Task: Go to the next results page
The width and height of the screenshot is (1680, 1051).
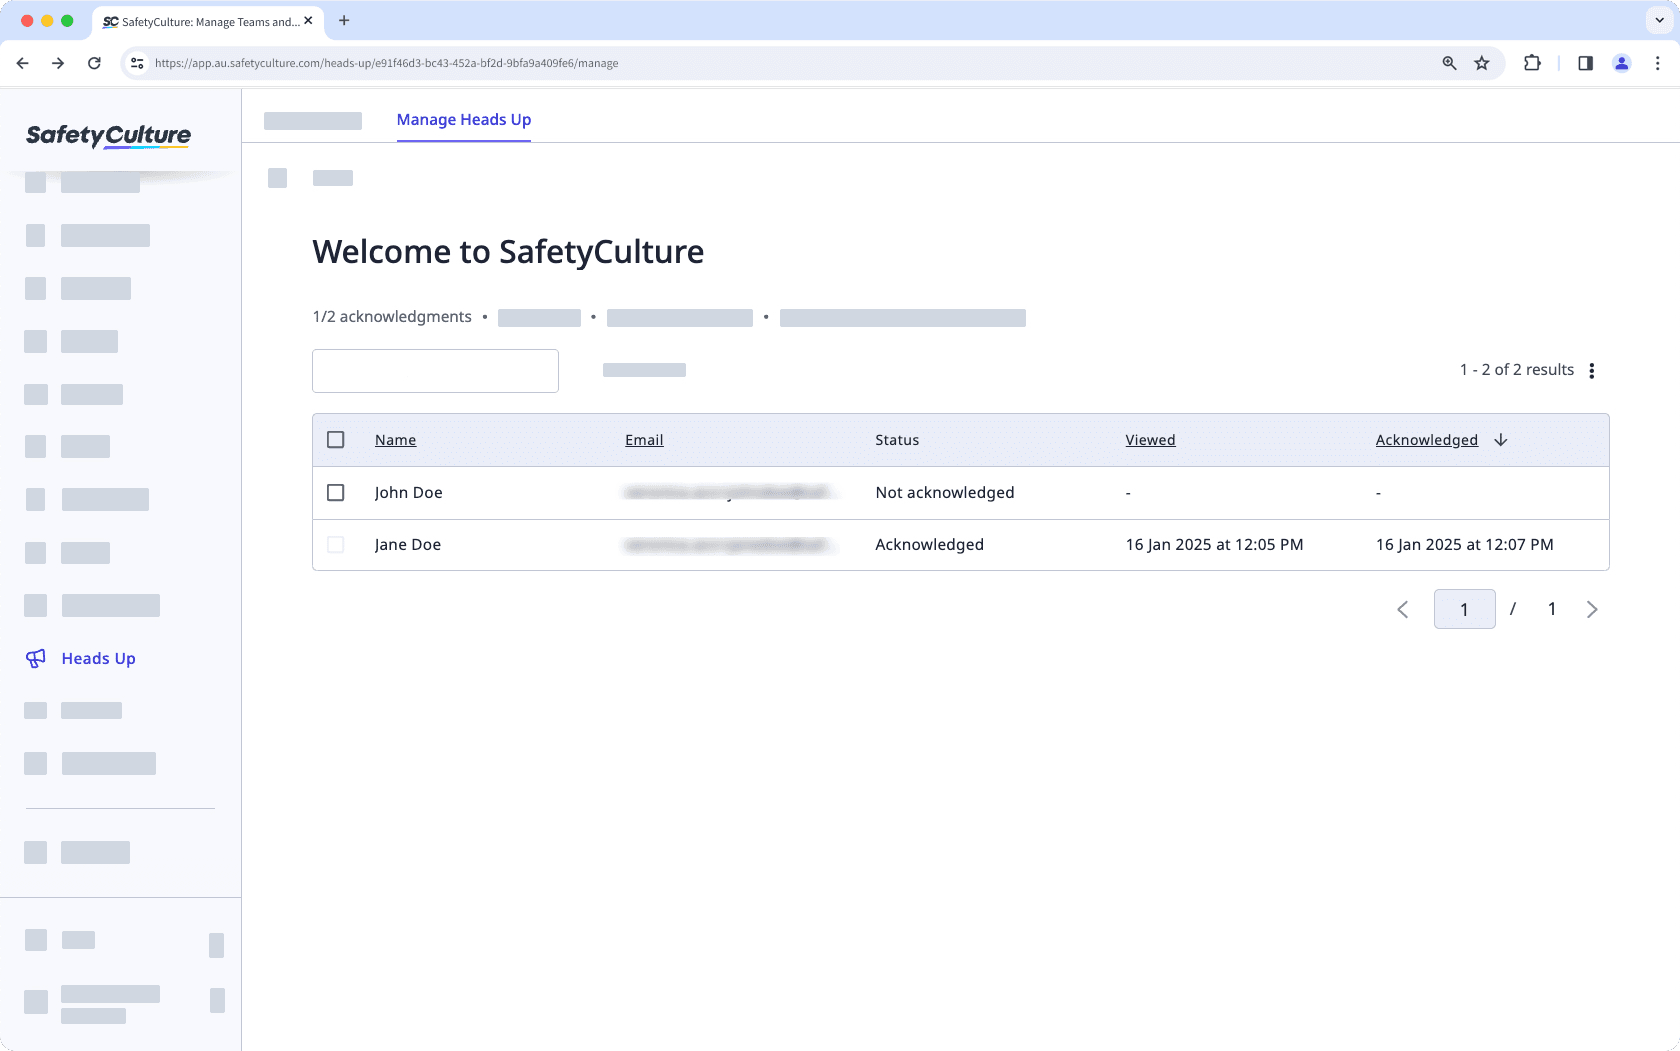Action: coord(1592,610)
